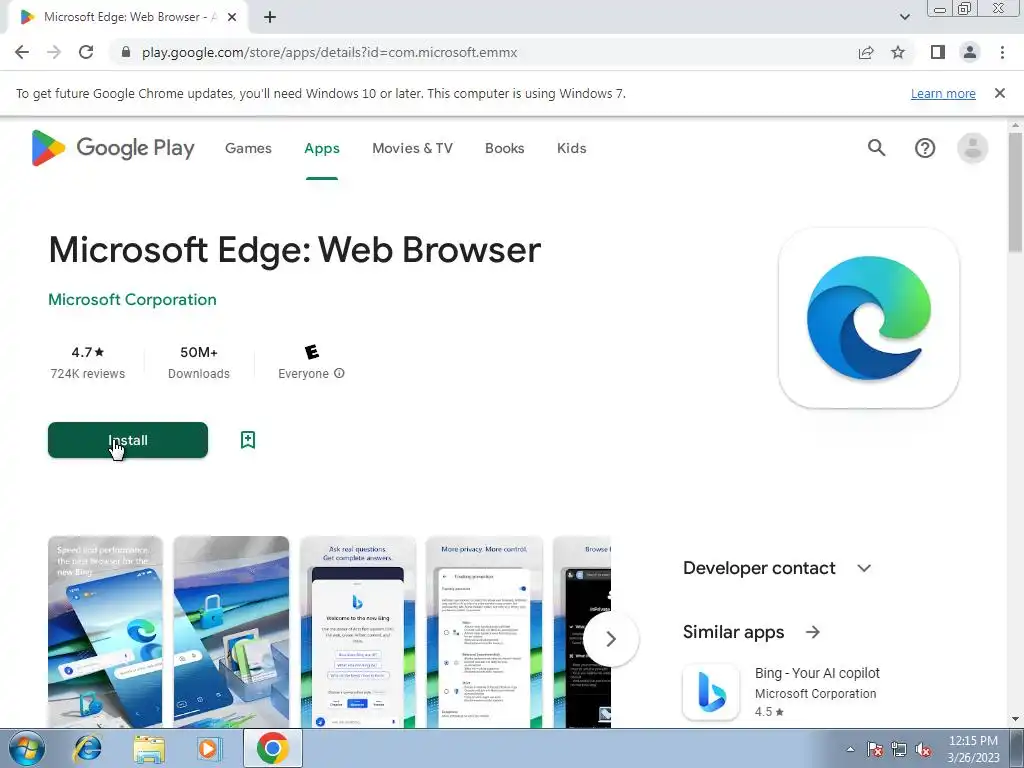
Task: Toggle the Chrome side panel
Action: (938, 52)
